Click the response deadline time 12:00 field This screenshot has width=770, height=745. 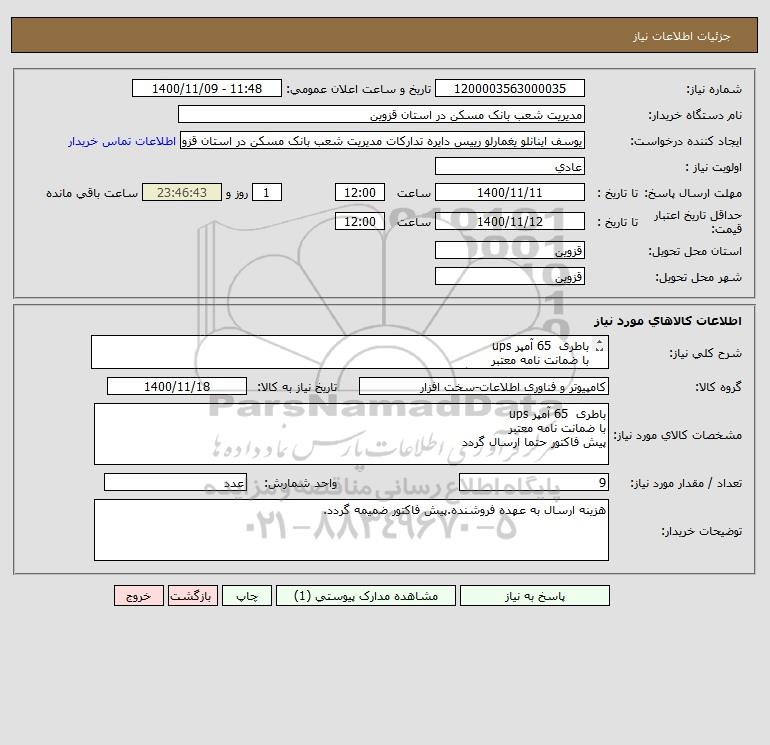click(x=359, y=193)
